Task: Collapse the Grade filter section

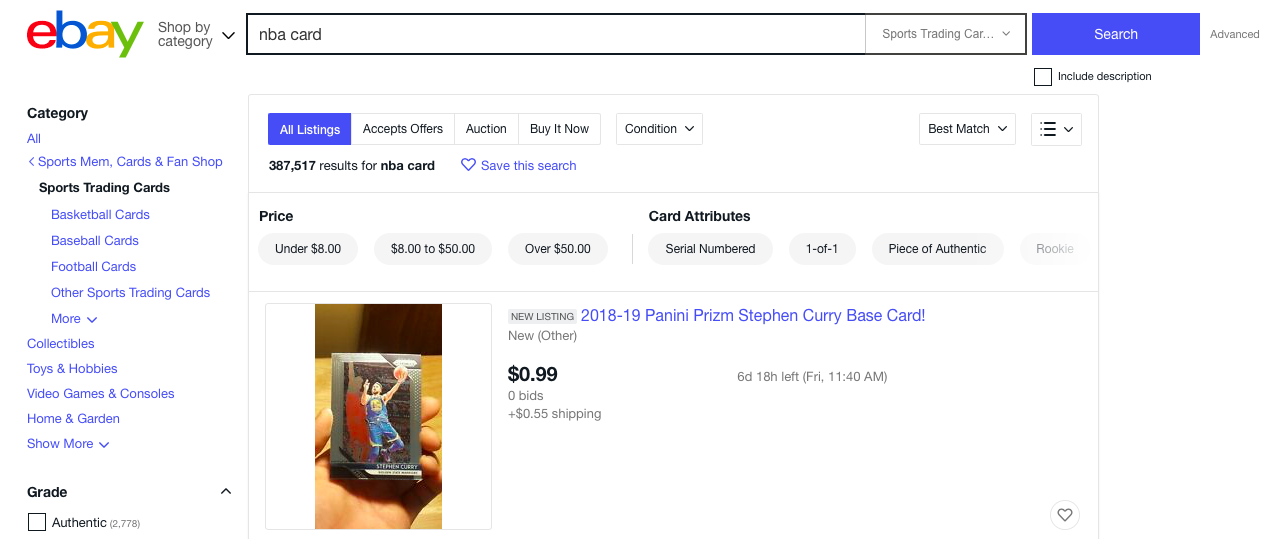Action: (226, 491)
